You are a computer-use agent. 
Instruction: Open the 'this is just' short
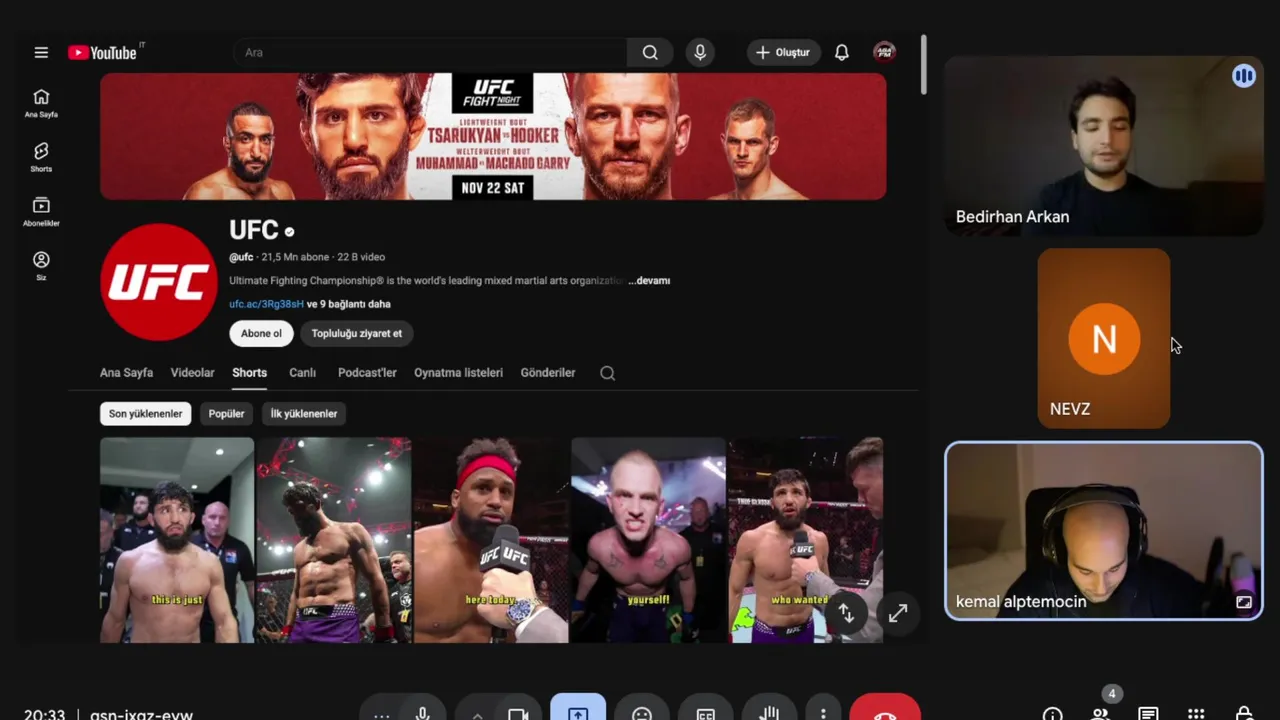(177, 540)
